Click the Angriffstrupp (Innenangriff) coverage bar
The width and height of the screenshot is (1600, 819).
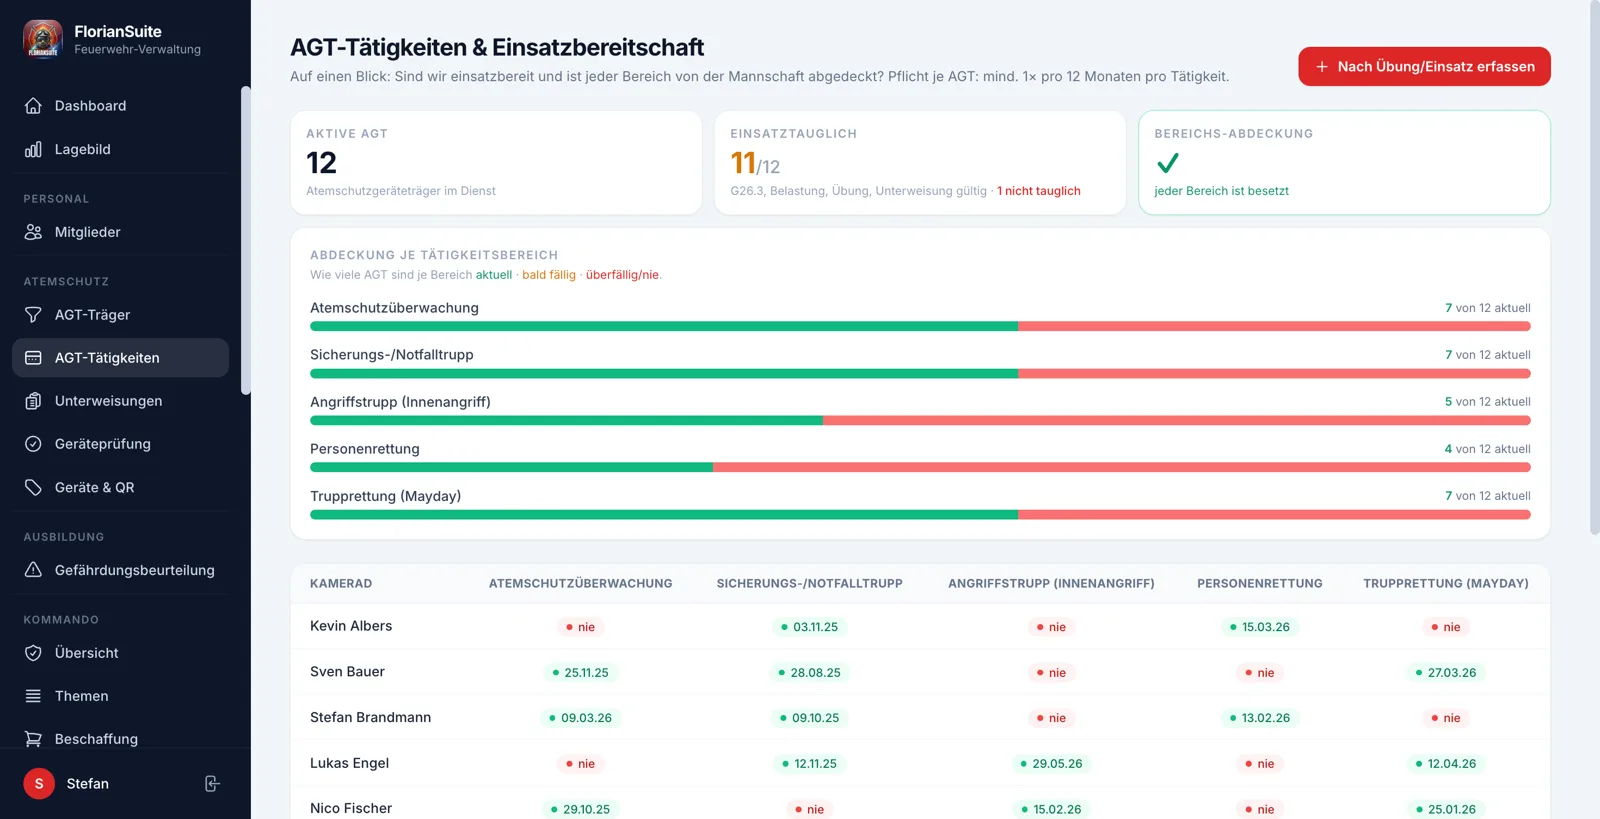[920, 420]
